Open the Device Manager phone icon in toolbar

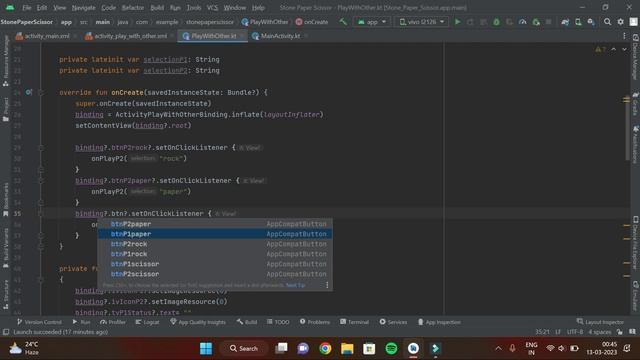[x=578, y=22]
